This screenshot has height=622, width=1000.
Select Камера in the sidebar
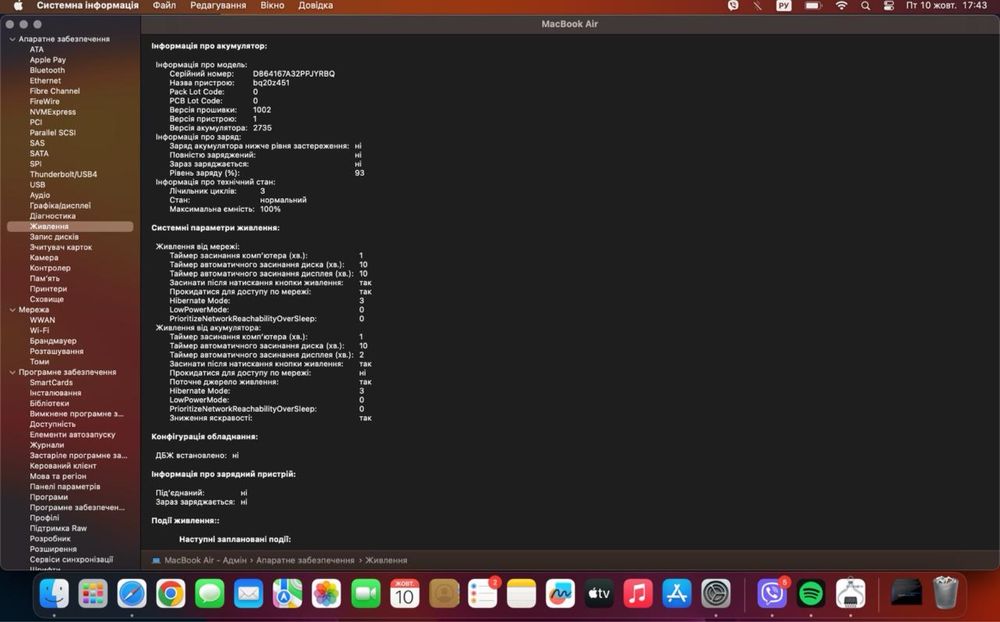point(44,258)
